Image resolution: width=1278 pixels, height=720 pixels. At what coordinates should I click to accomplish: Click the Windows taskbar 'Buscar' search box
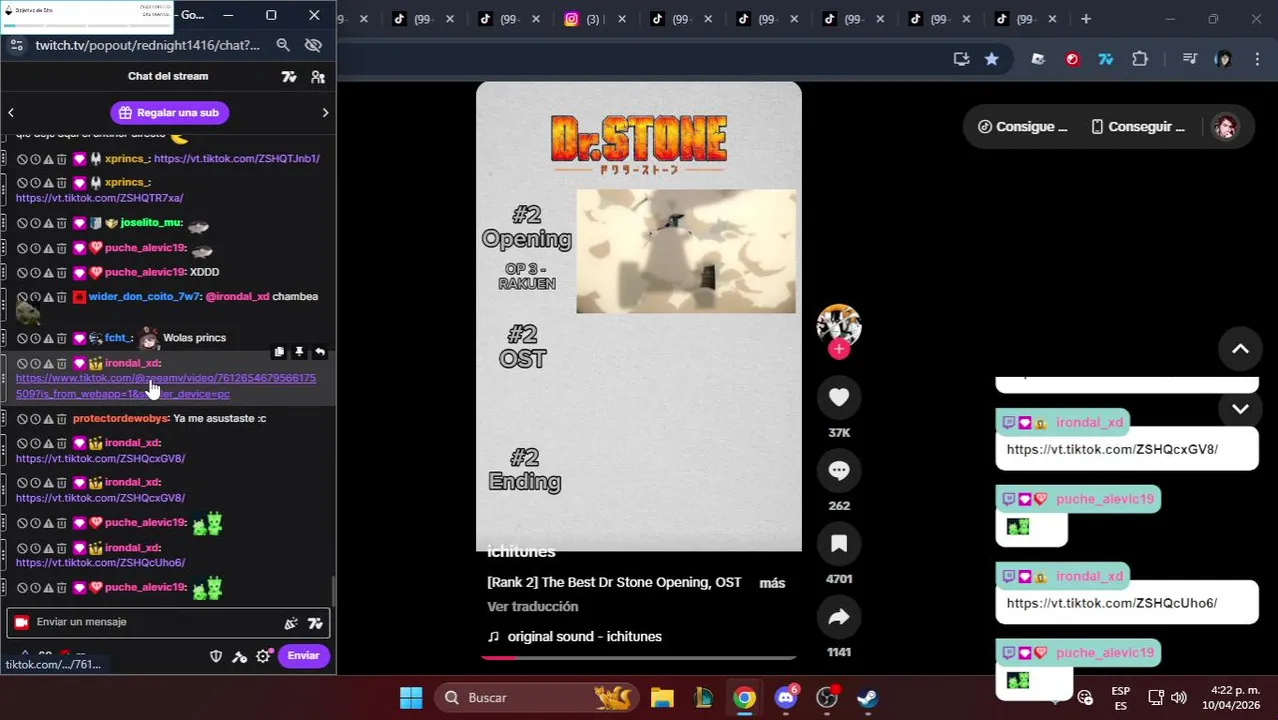coord(538,698)
